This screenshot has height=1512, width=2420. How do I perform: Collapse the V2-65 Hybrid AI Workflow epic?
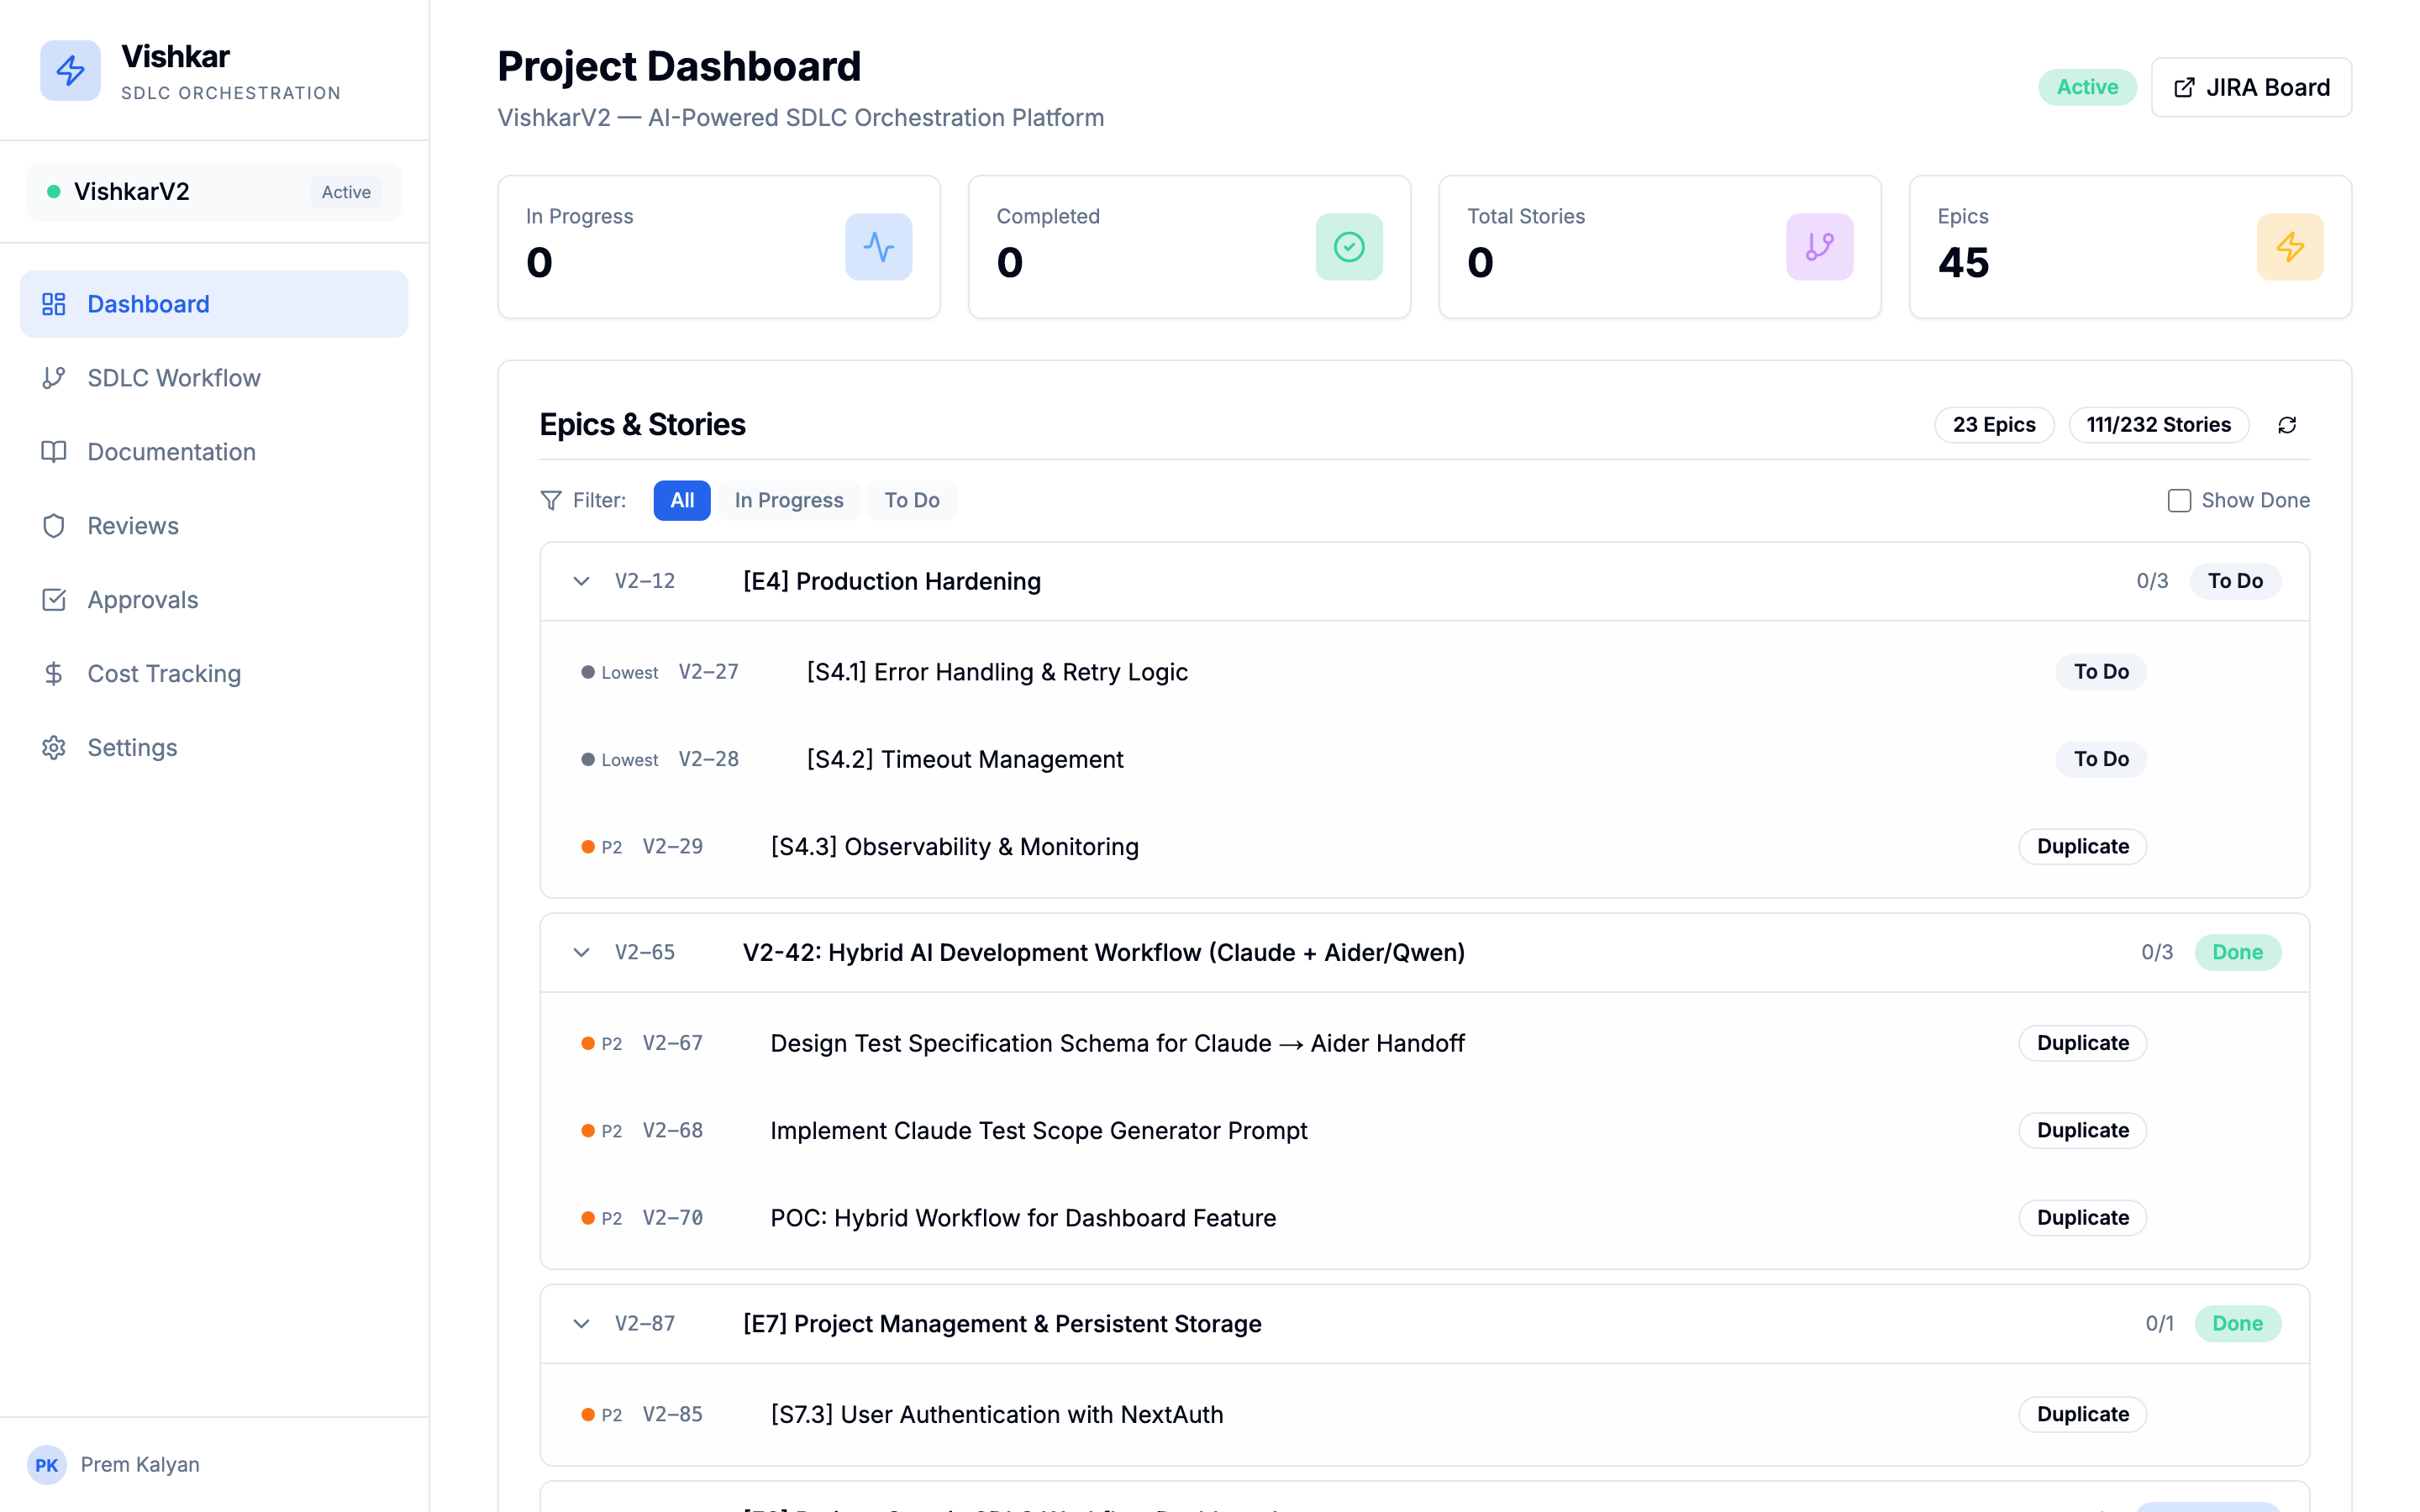[x=581, y=952]
